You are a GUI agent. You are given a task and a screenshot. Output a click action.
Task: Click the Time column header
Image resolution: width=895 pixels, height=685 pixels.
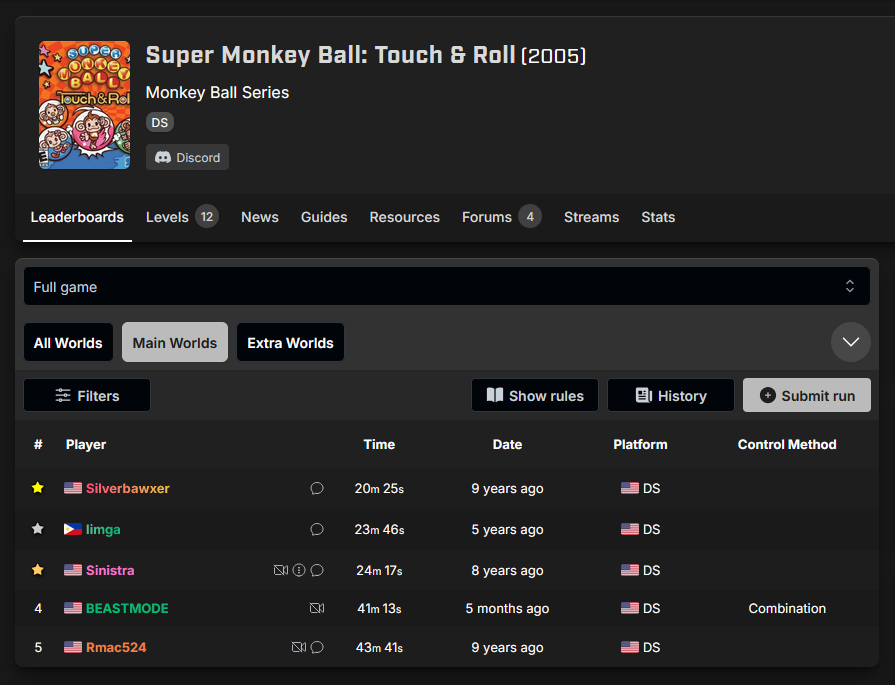[379, 445]
